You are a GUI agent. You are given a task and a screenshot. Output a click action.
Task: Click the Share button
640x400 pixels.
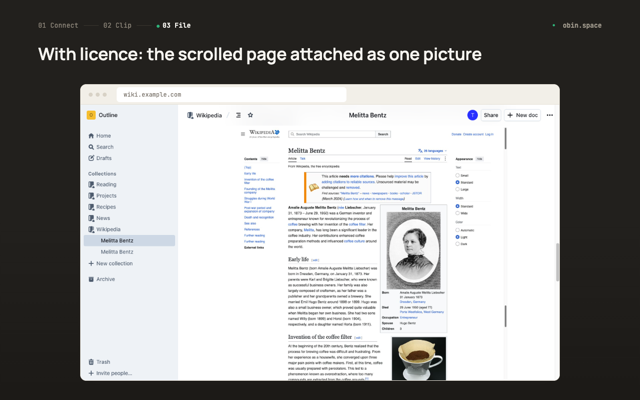(x=491, y=115)
